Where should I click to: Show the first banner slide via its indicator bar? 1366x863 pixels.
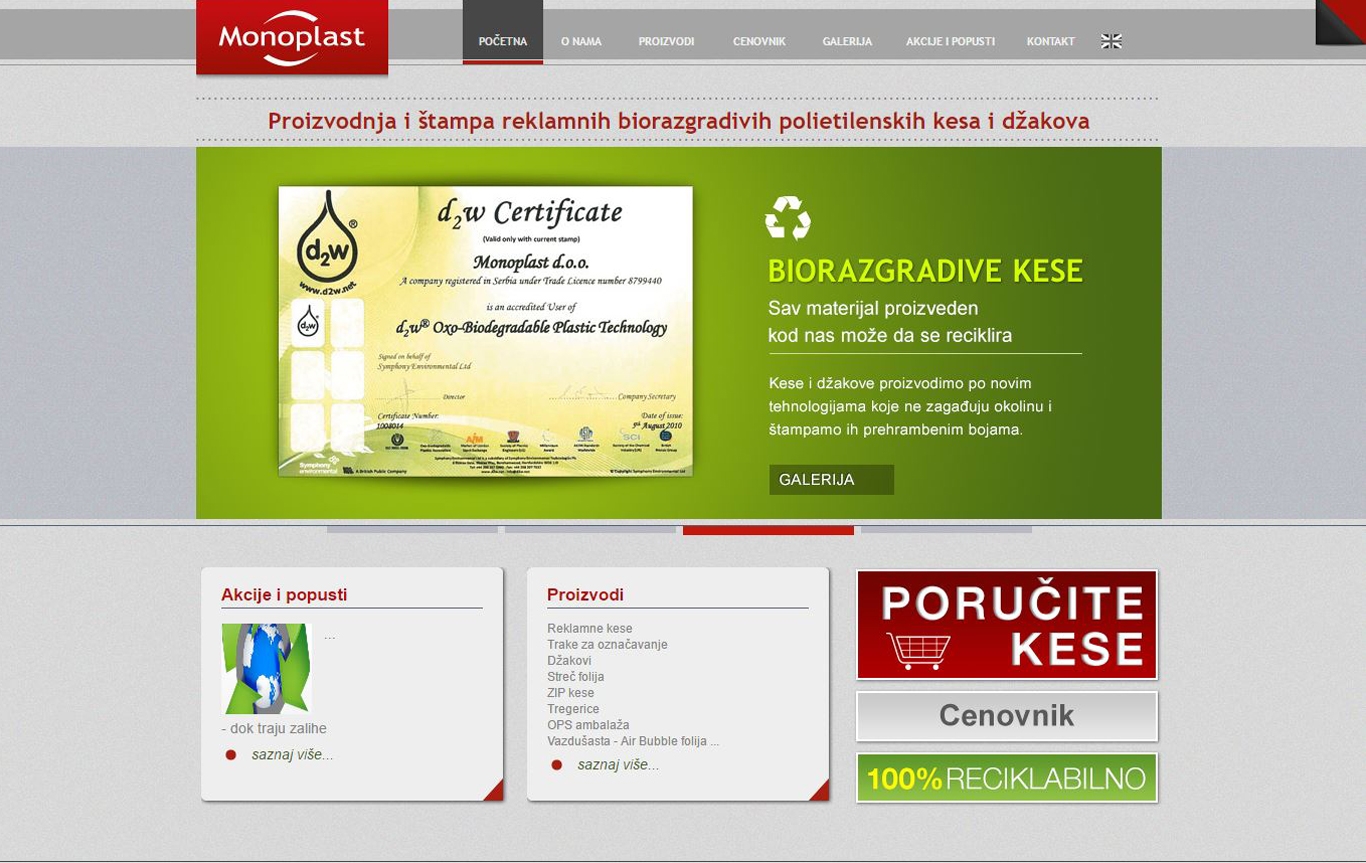tap(412, 530)
